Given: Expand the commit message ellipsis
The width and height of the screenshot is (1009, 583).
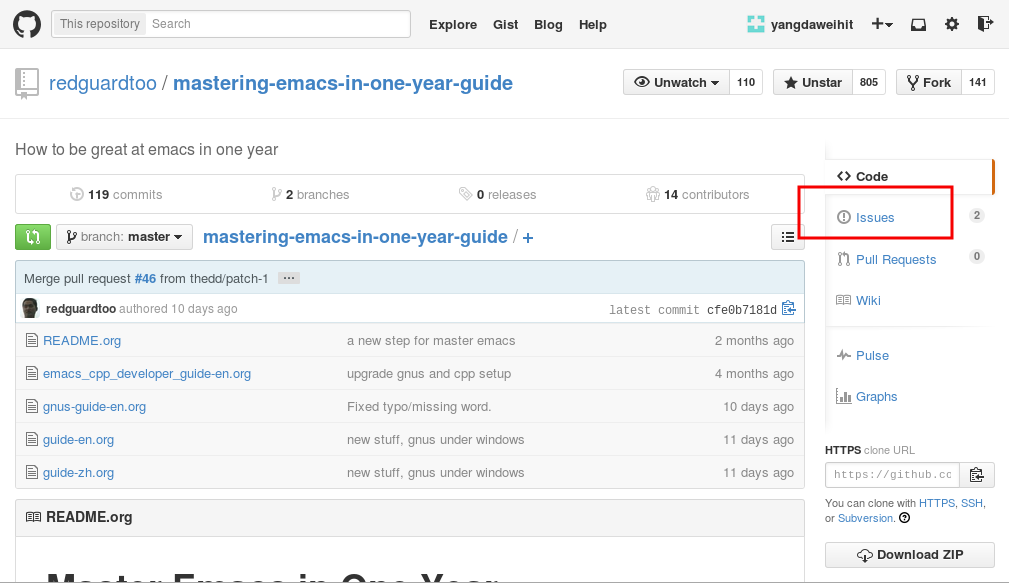Looking at the screenshot, I should [x=289, y=278].
